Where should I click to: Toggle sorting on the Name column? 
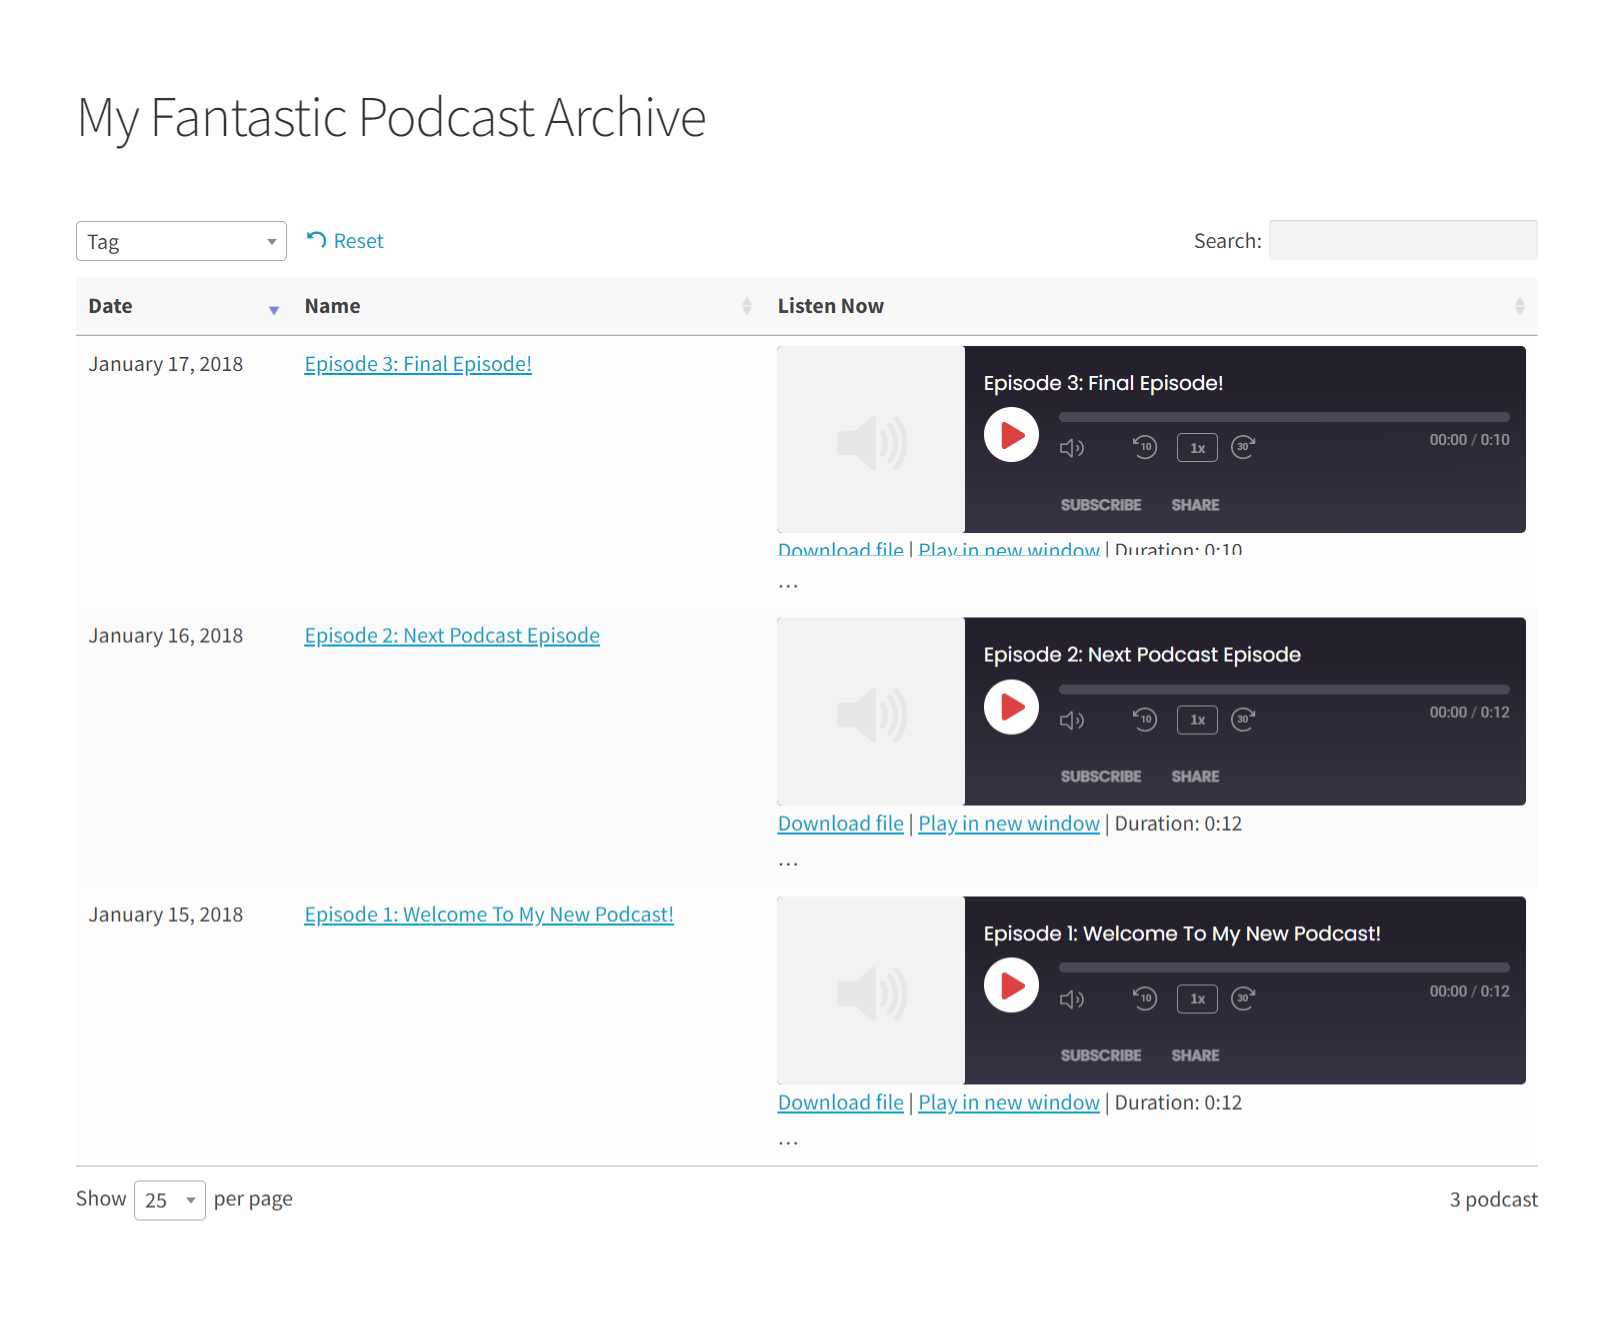pos(746,305)
